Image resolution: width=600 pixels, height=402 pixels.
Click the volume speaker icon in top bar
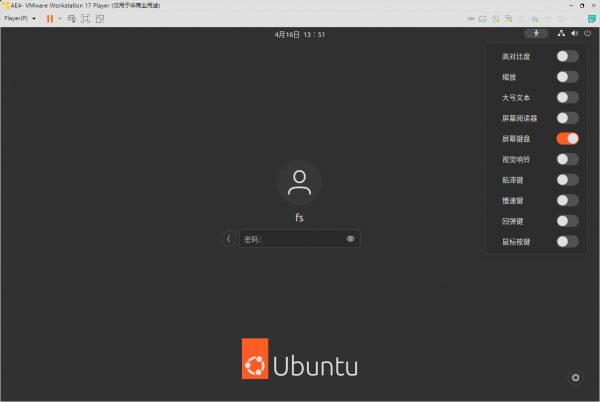pyautogui.click(x=574, y=33)
